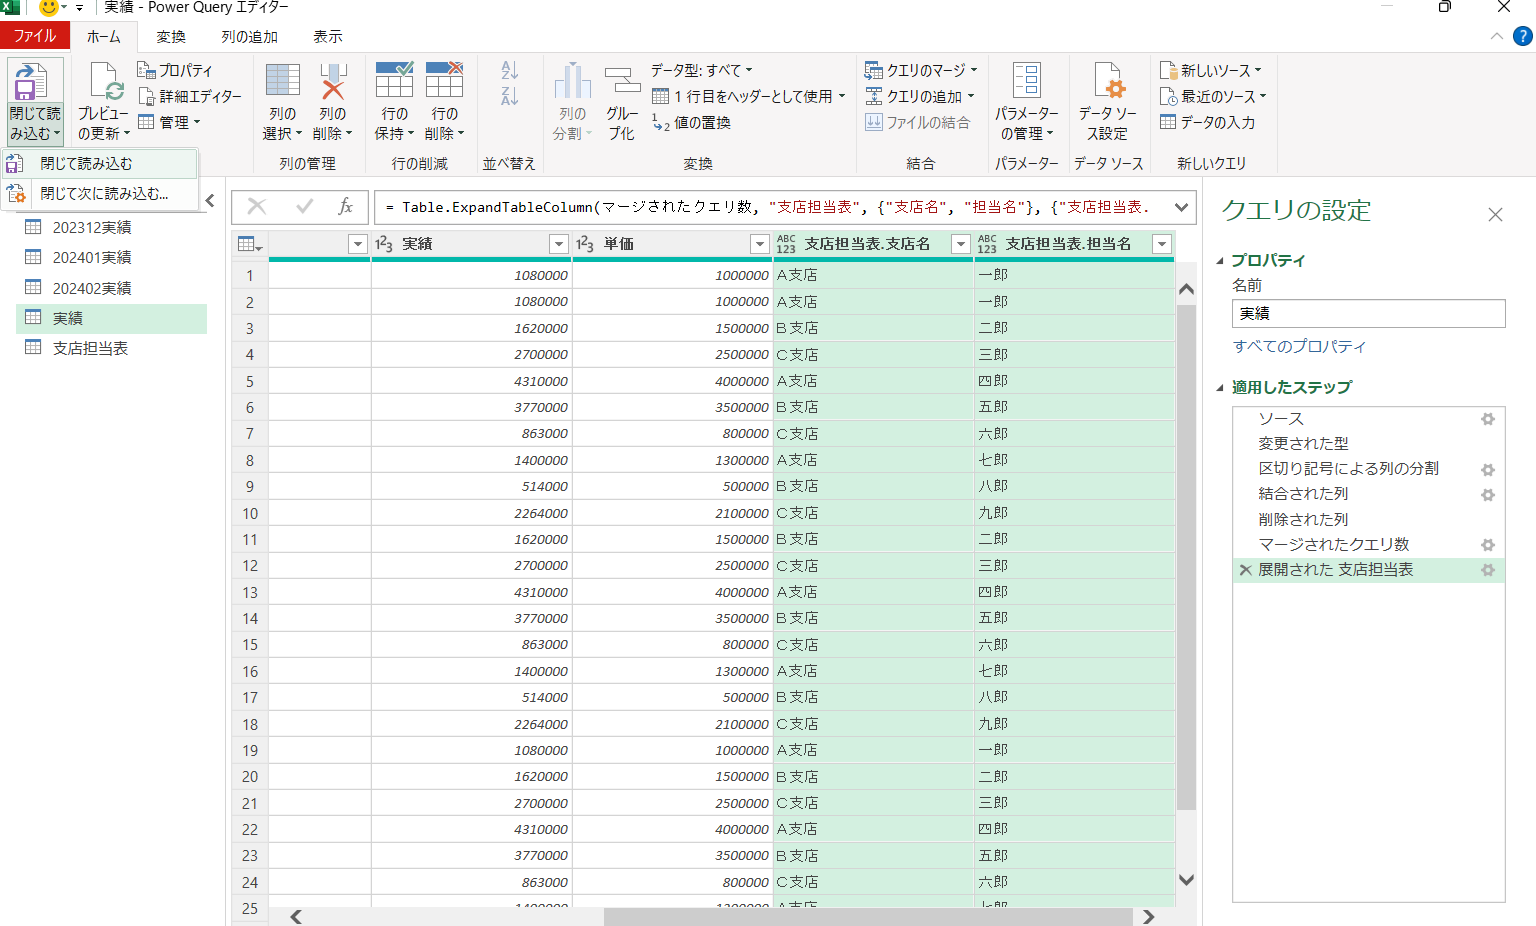Collapse the queries pane with the arrow
Image resolution: width=1536 pixels, height=926 pixels.
(210, 201)
